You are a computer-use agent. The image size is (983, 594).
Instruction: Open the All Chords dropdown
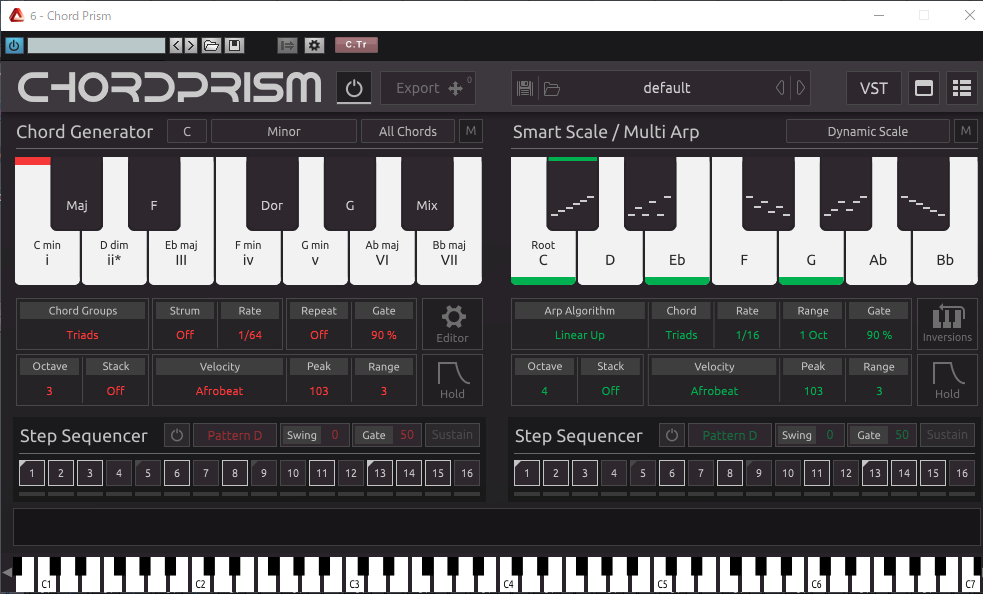407,132
